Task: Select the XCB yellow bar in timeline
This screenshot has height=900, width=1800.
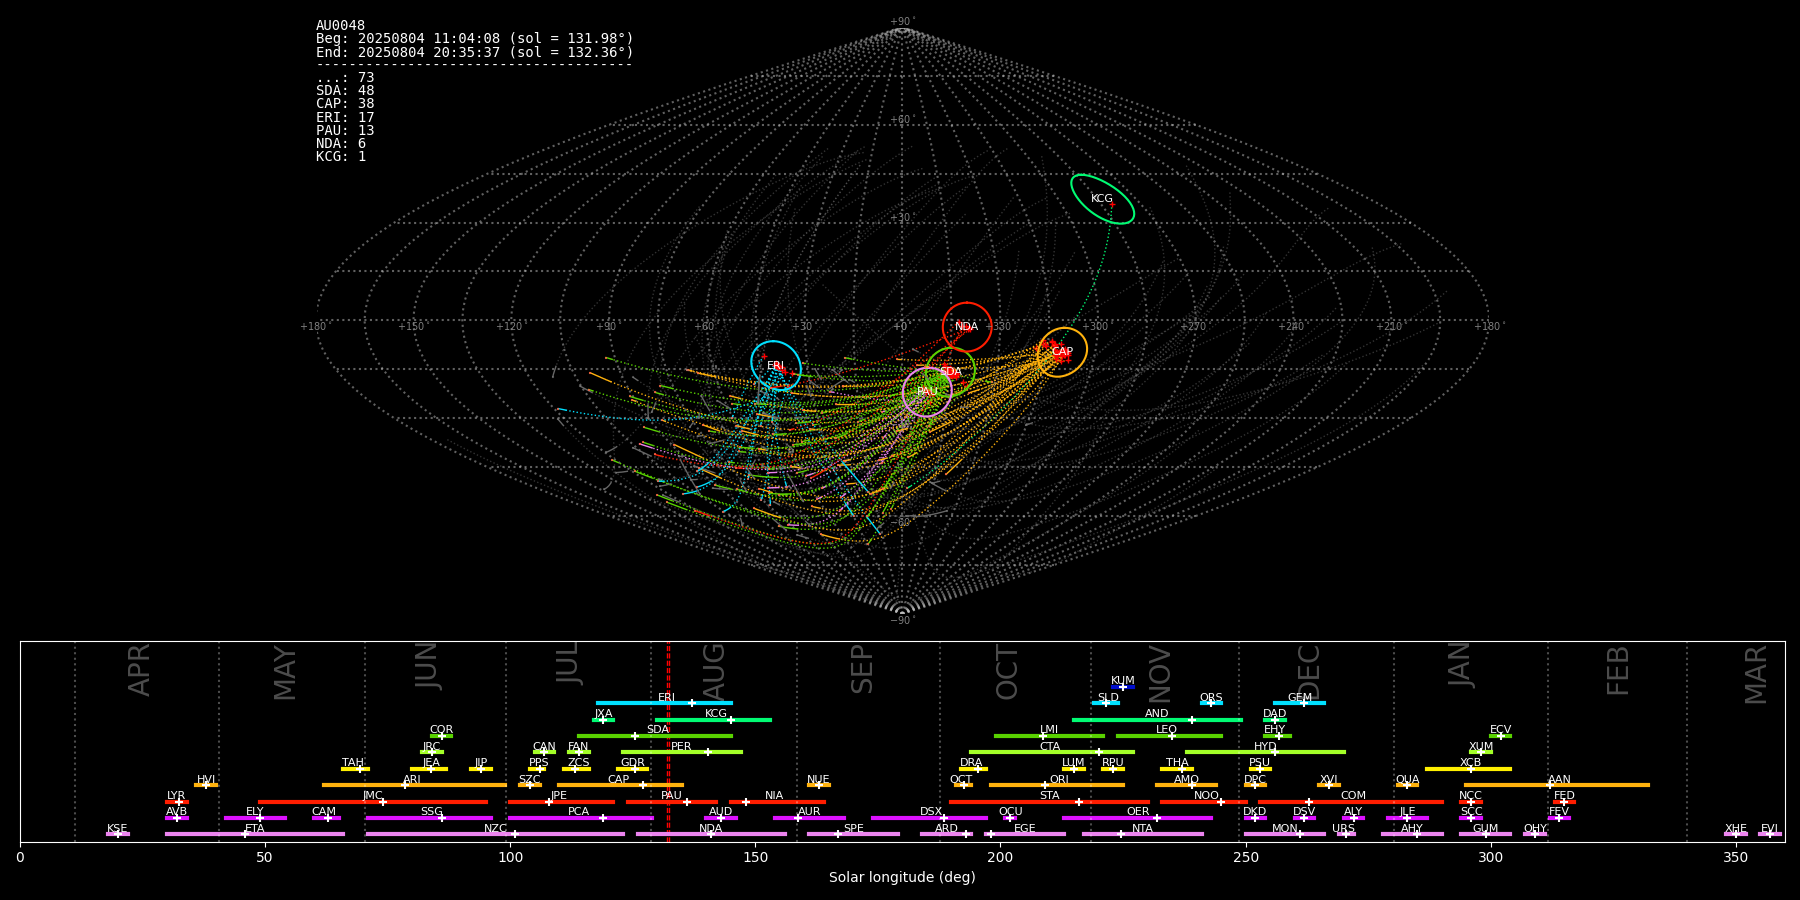Action: 1468,769
